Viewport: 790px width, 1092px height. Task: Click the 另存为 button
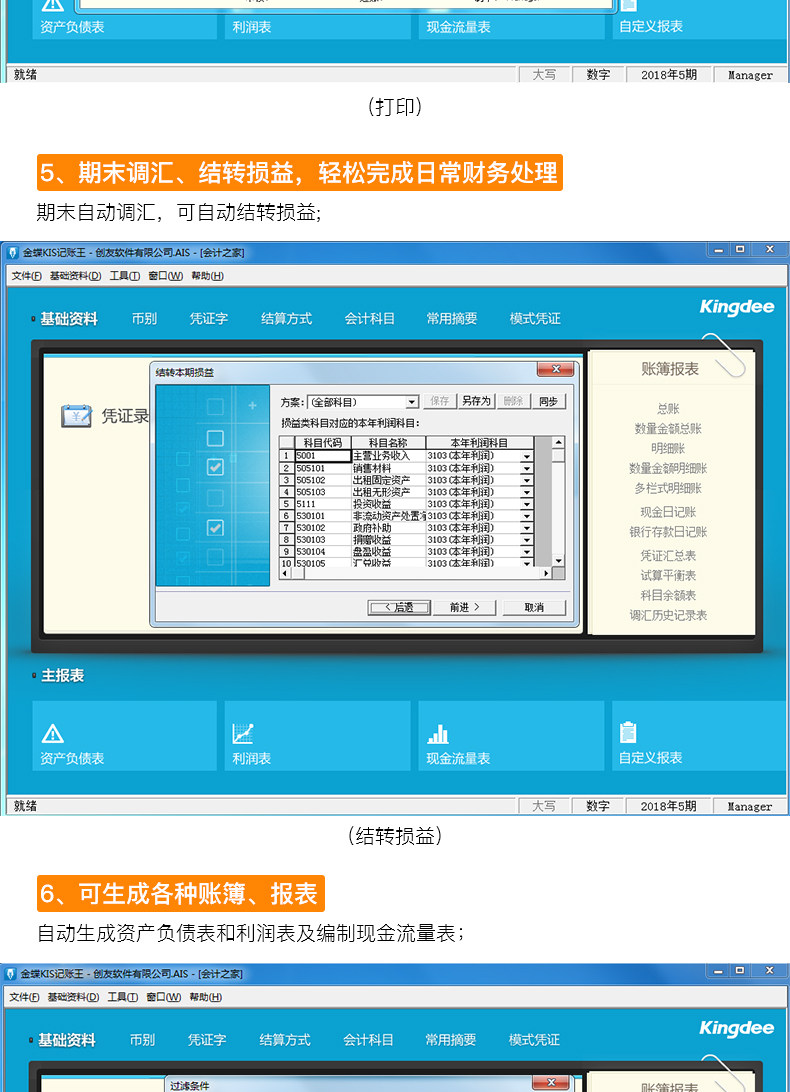point(477,401)
